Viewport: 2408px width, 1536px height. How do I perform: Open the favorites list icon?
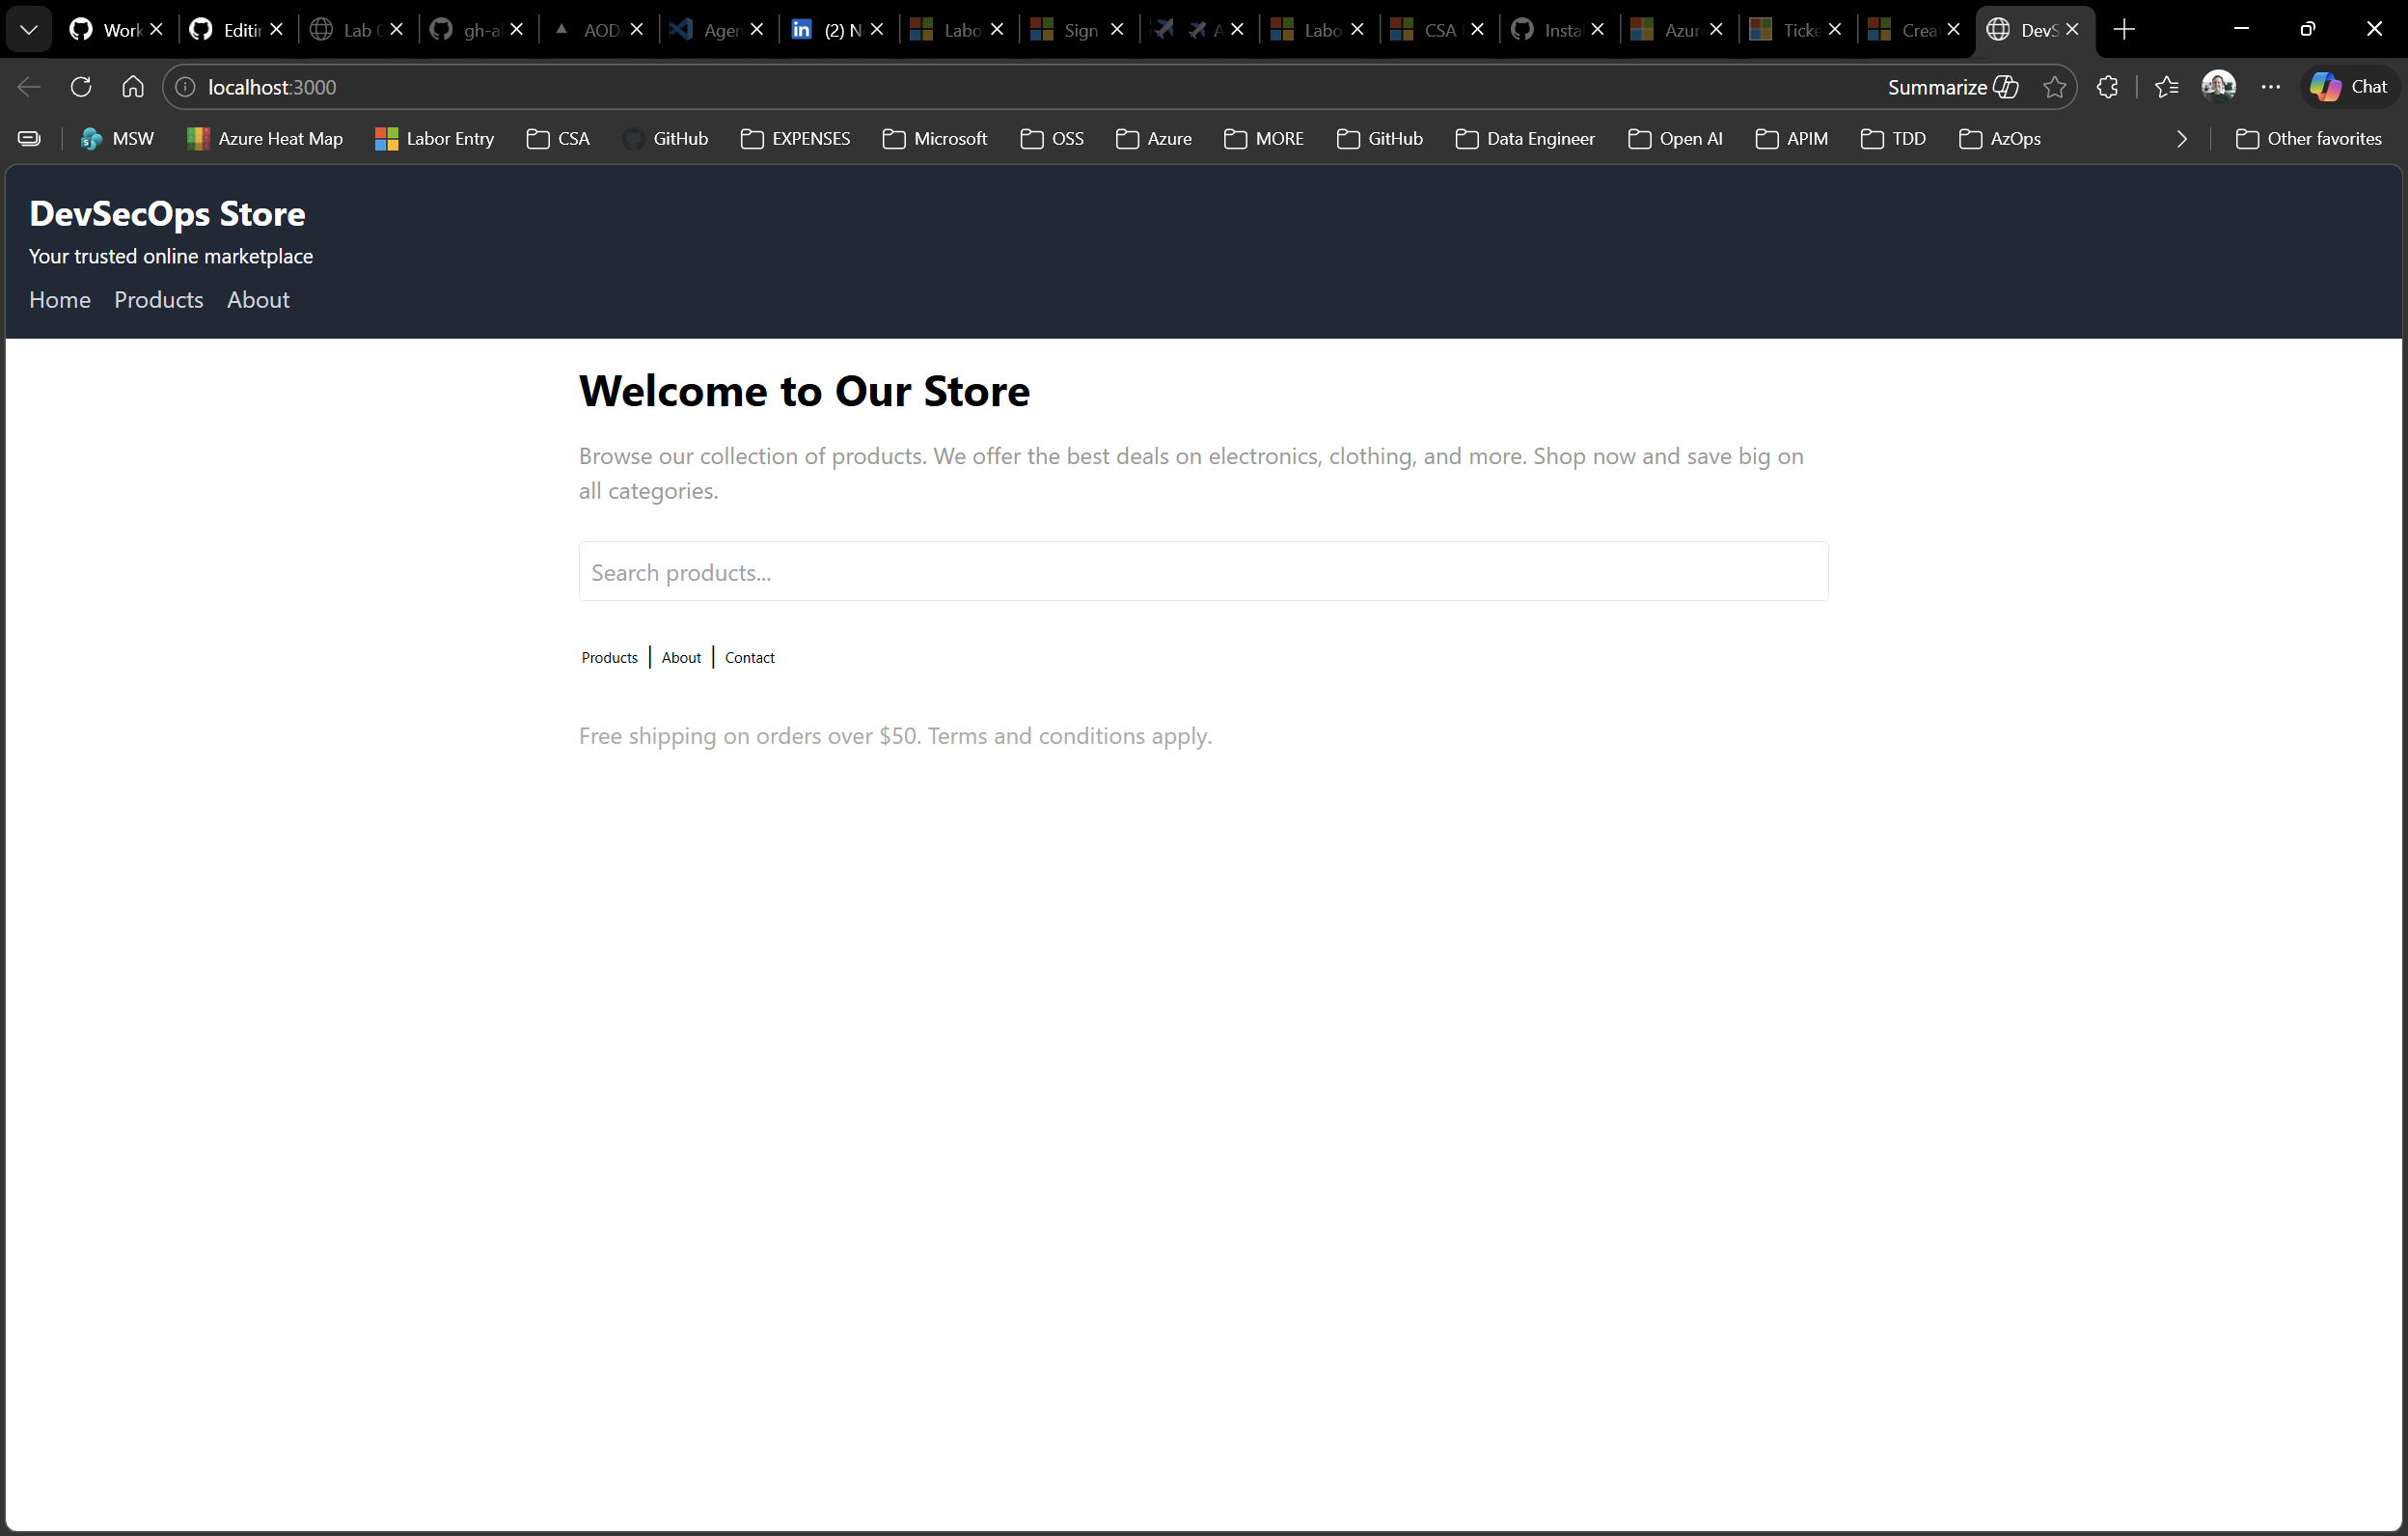click(2166, 86)
